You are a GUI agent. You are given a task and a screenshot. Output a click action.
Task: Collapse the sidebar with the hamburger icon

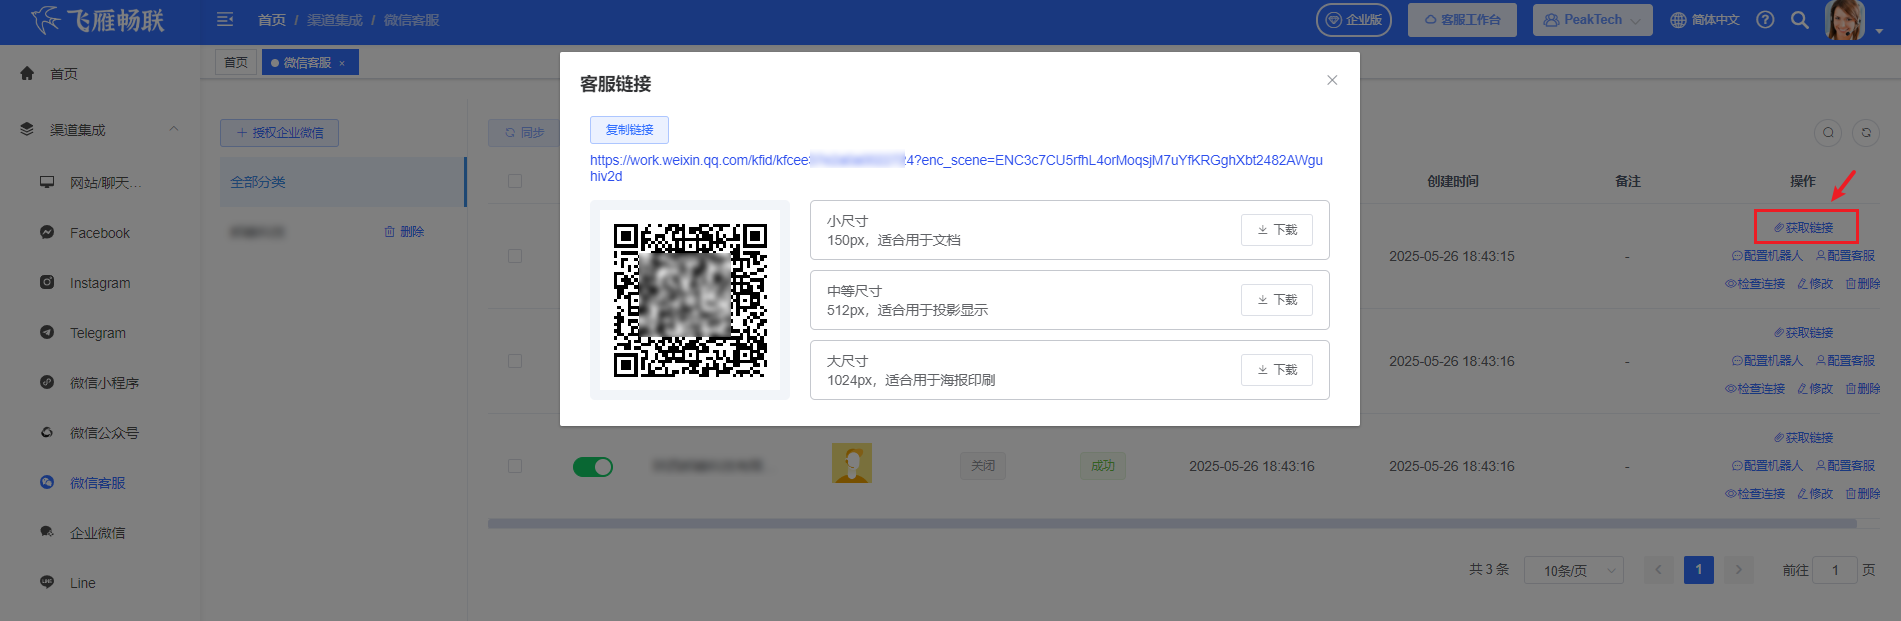(225, 20)
